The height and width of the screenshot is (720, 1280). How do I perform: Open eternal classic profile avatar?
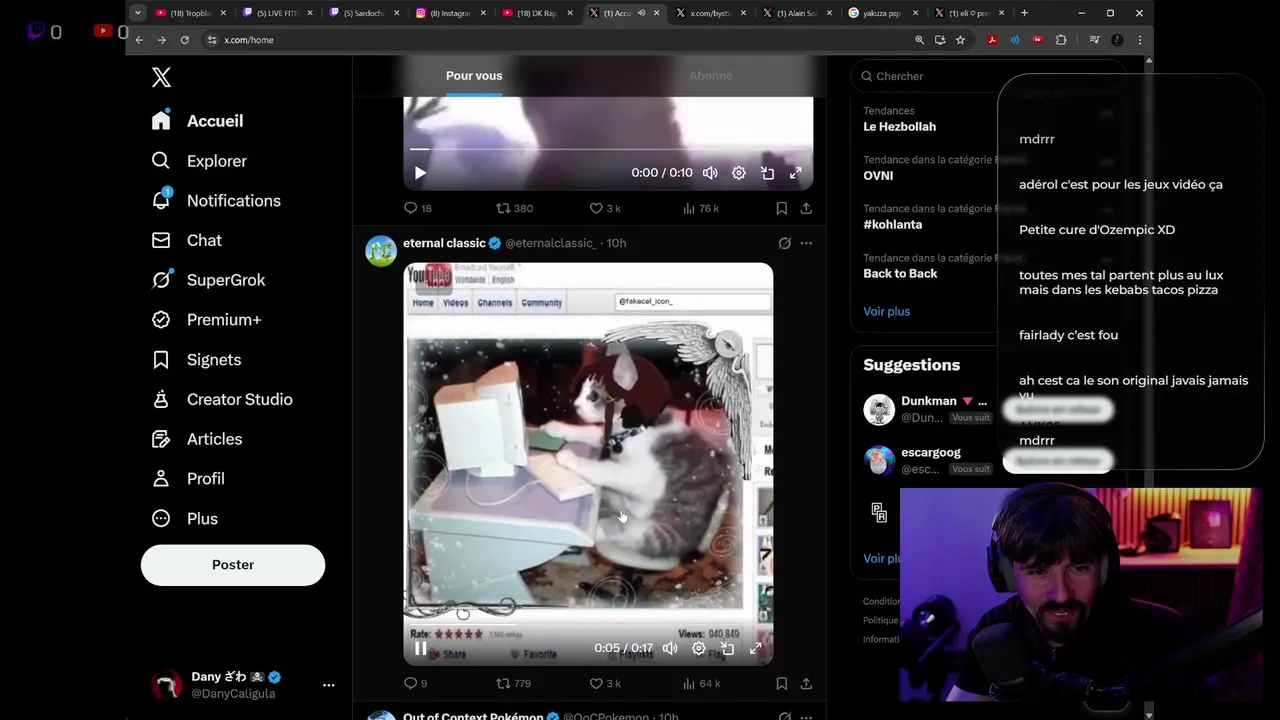tap(381, 251)
